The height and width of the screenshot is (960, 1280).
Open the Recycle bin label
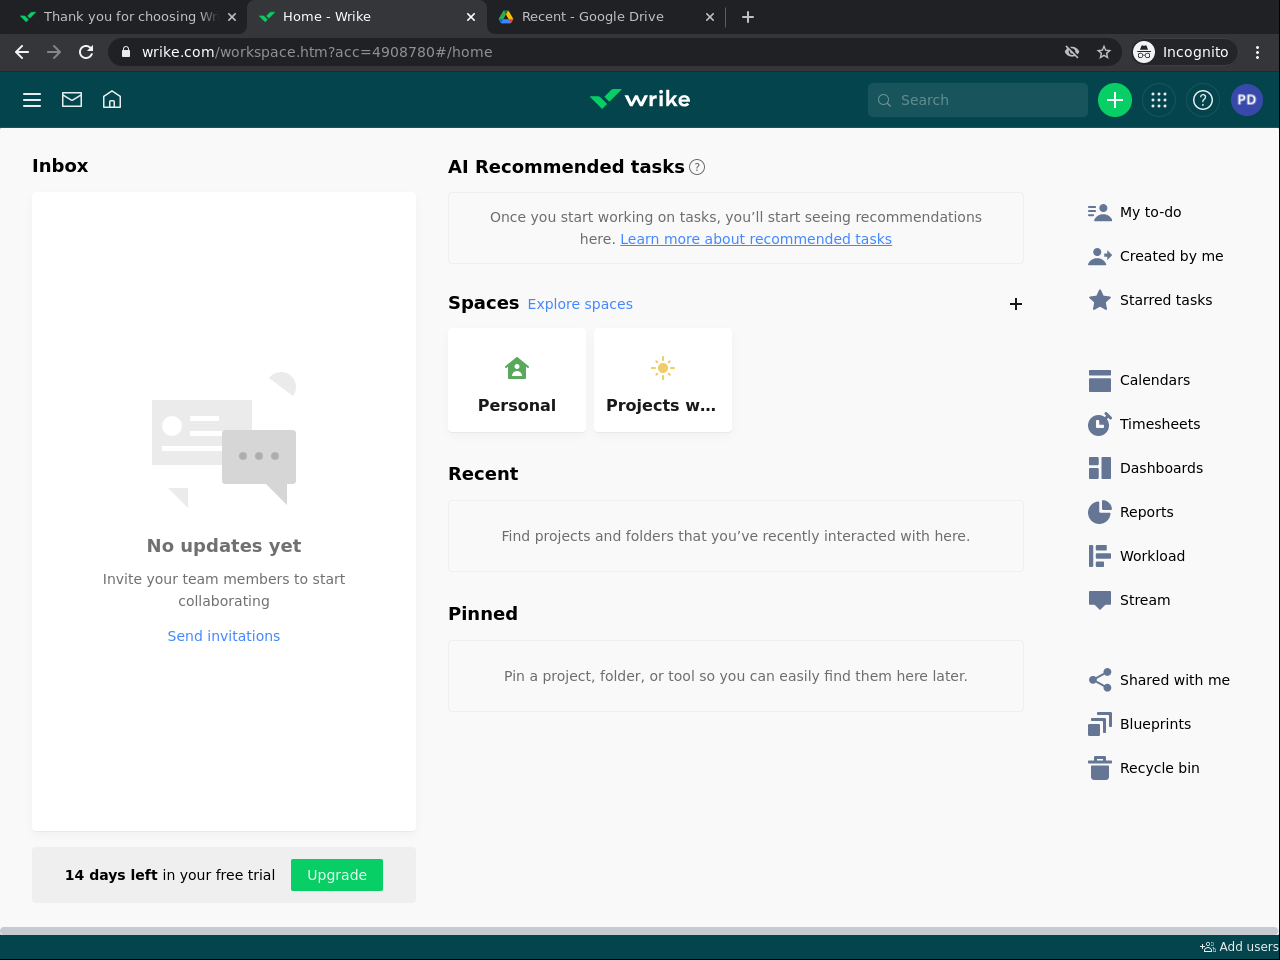[x=1160, y=768]
